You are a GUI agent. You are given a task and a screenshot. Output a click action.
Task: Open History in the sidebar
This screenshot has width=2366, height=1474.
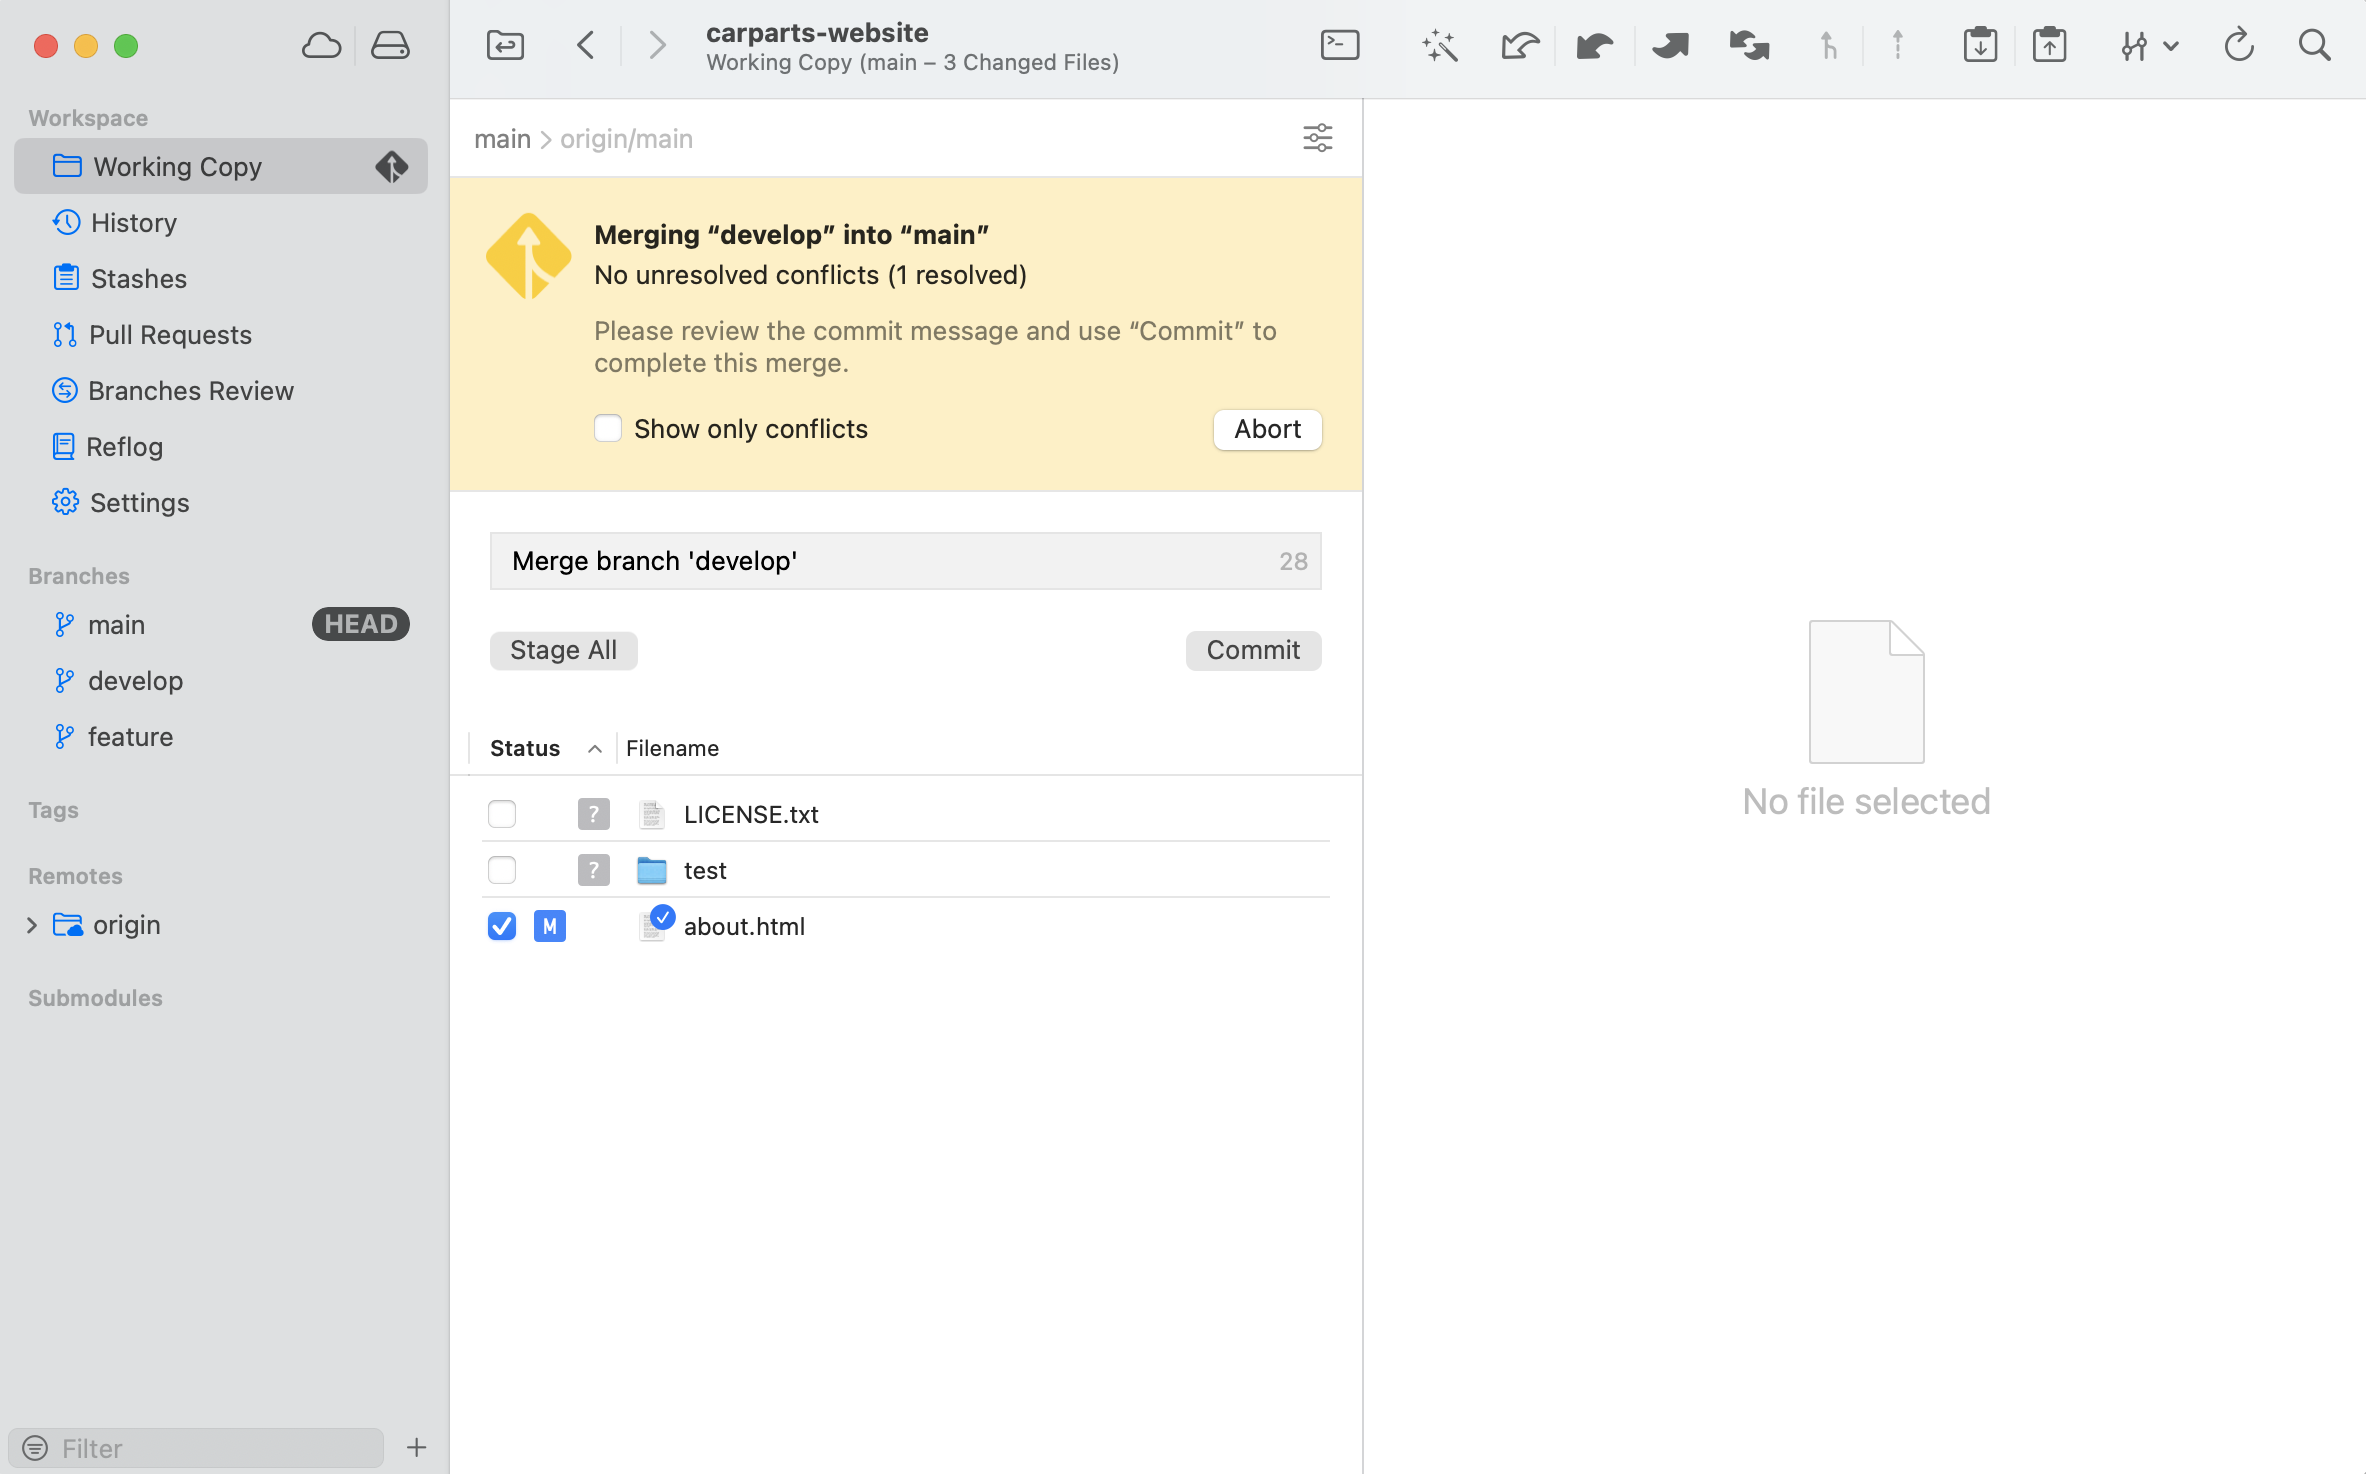[133, 222]
